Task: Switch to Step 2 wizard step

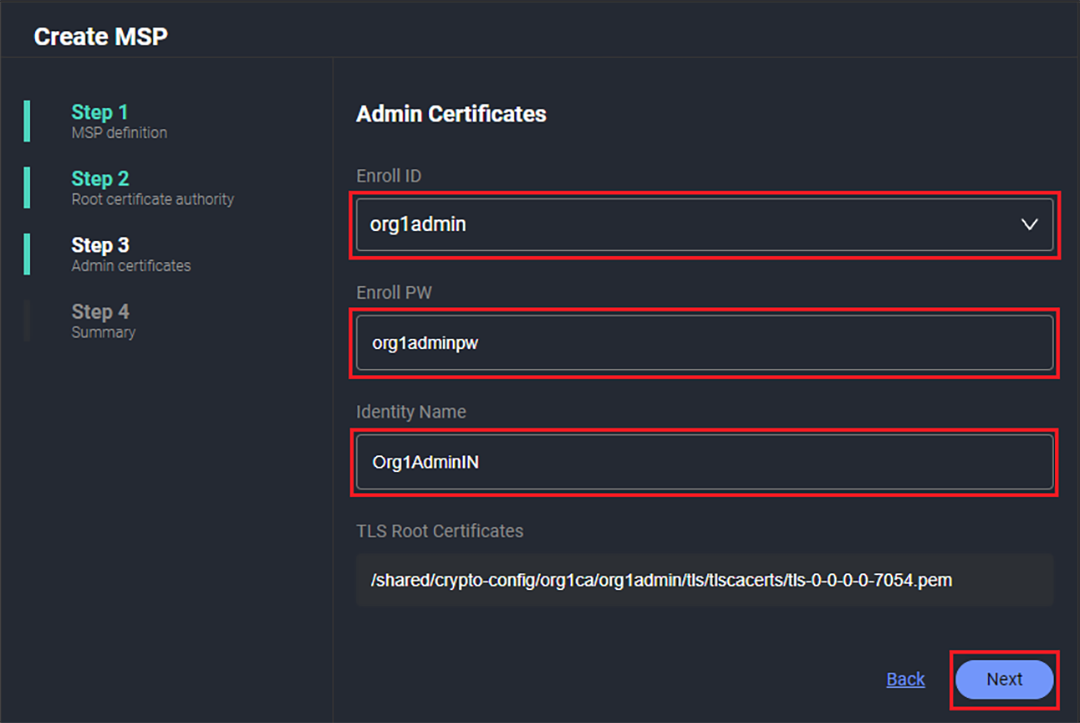Action: [100, 179]
